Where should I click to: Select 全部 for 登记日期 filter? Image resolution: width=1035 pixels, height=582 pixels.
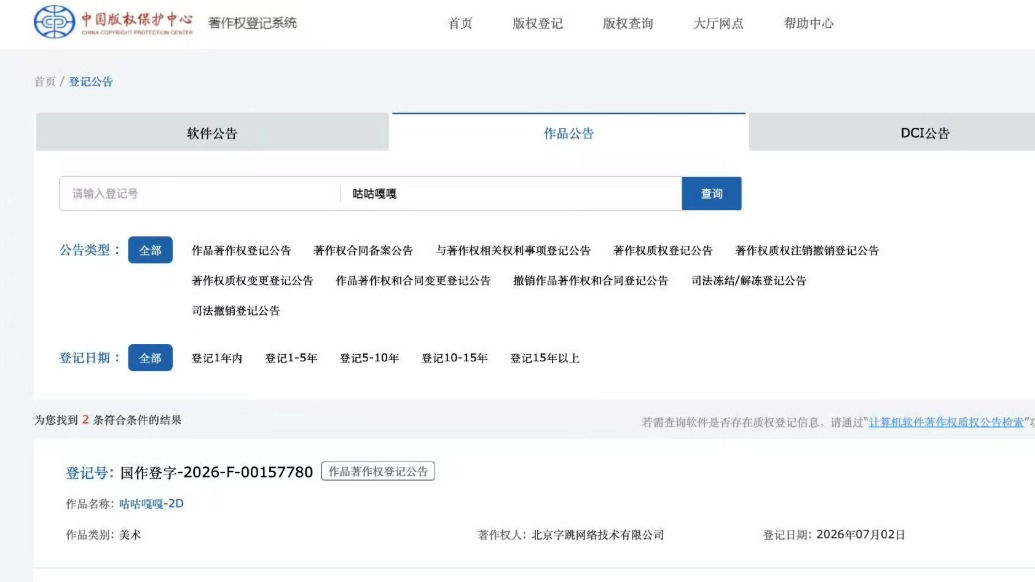(150, 358)
